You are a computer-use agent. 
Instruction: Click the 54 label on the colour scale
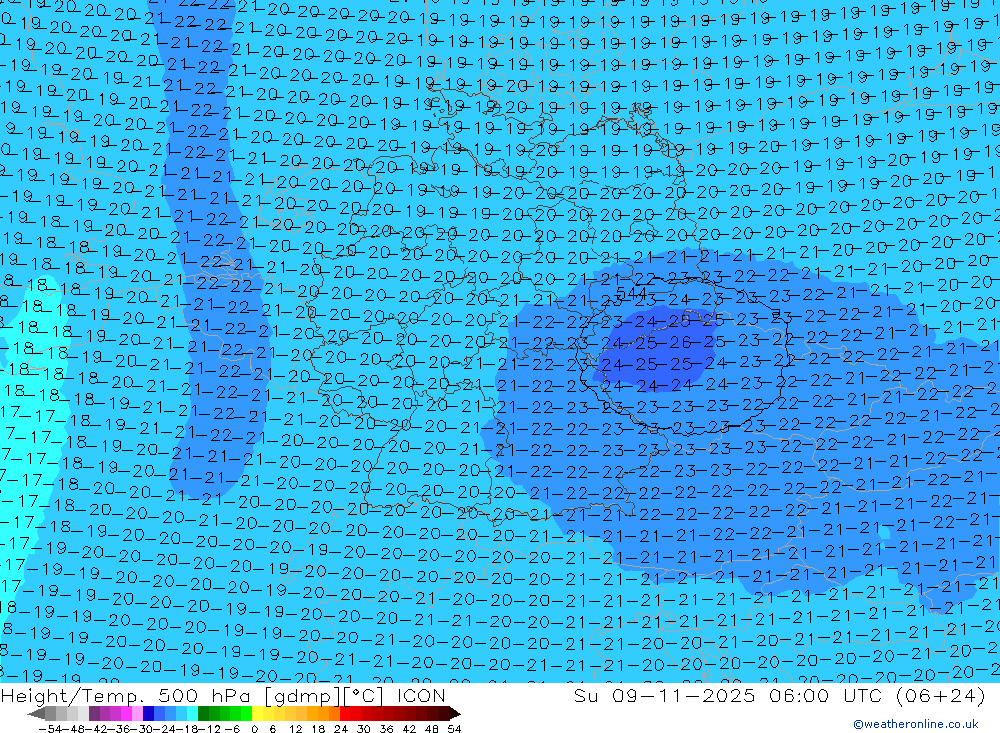[x=454, y=729]
